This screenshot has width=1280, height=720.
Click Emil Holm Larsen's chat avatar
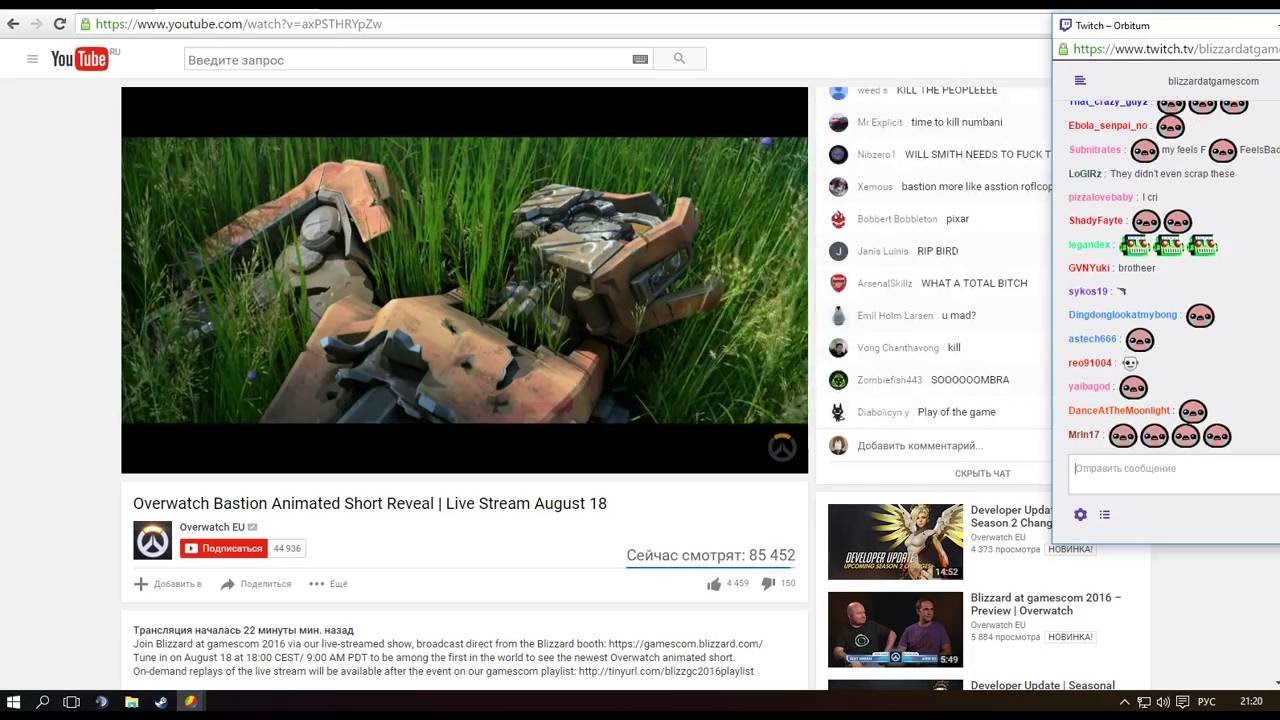coord(838,315)
